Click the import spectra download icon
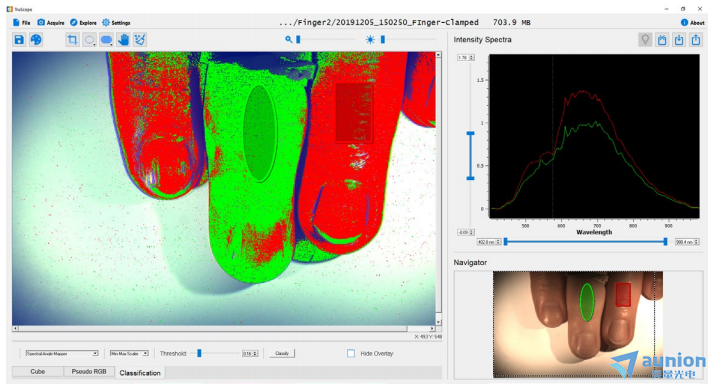 (x=679, y=40)
